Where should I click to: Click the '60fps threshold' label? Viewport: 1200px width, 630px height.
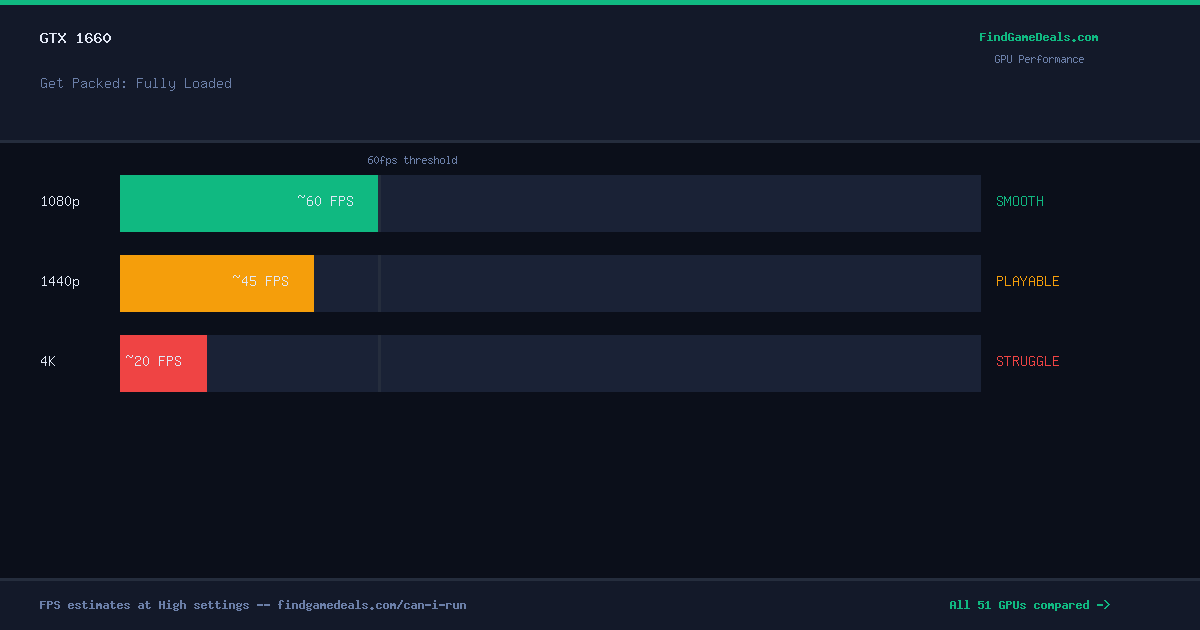pyautogui.click(x=412, y=160)
